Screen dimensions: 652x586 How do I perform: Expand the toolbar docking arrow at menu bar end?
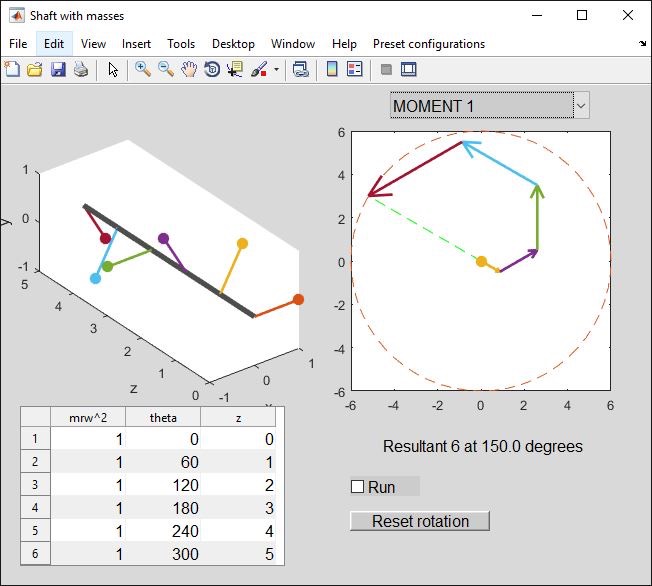pos(642,44)
